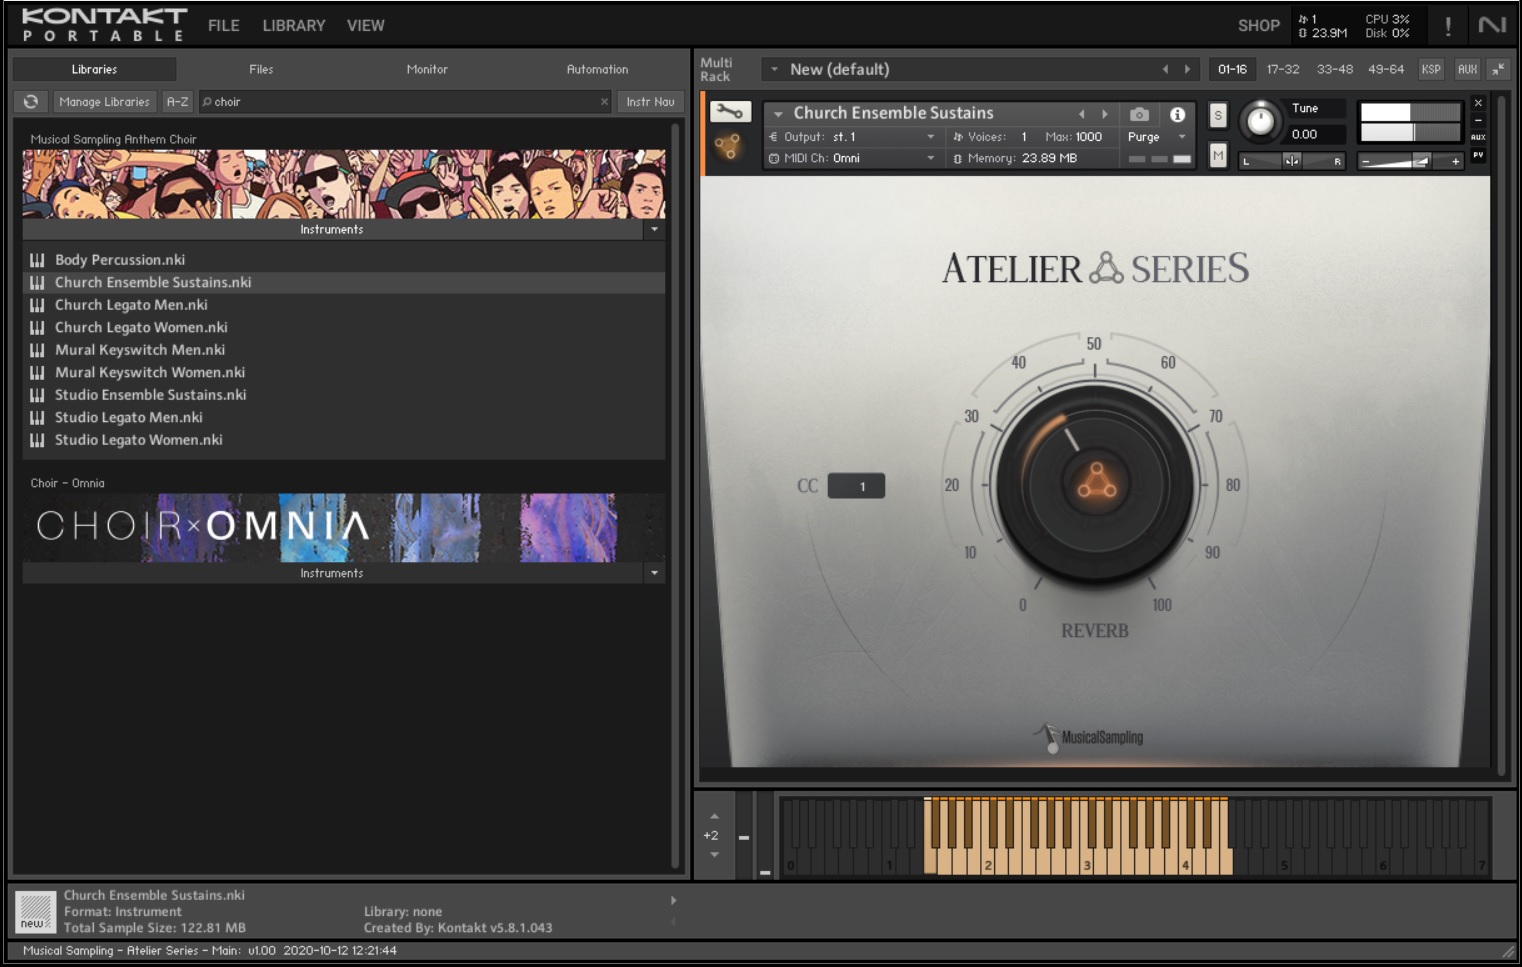Click the exclamation warning icon
The height and width of the screenshot is (967, 1522).
tap(1447, 26)
